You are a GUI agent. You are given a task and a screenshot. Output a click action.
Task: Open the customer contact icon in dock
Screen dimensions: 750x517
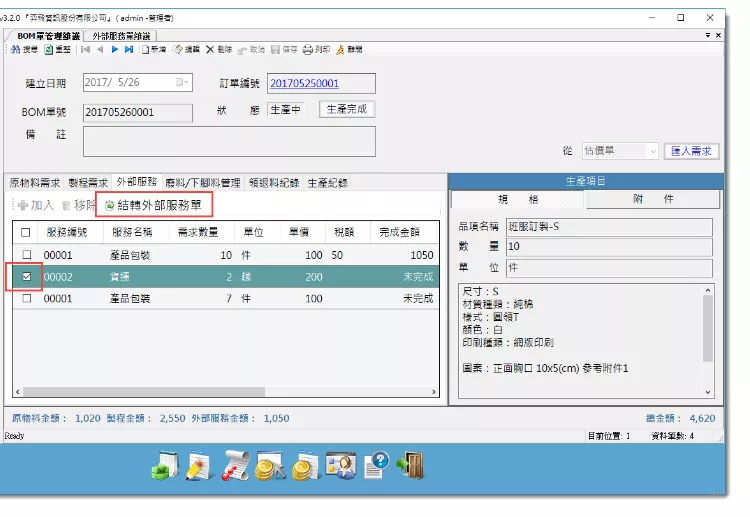tap(341, 466)
